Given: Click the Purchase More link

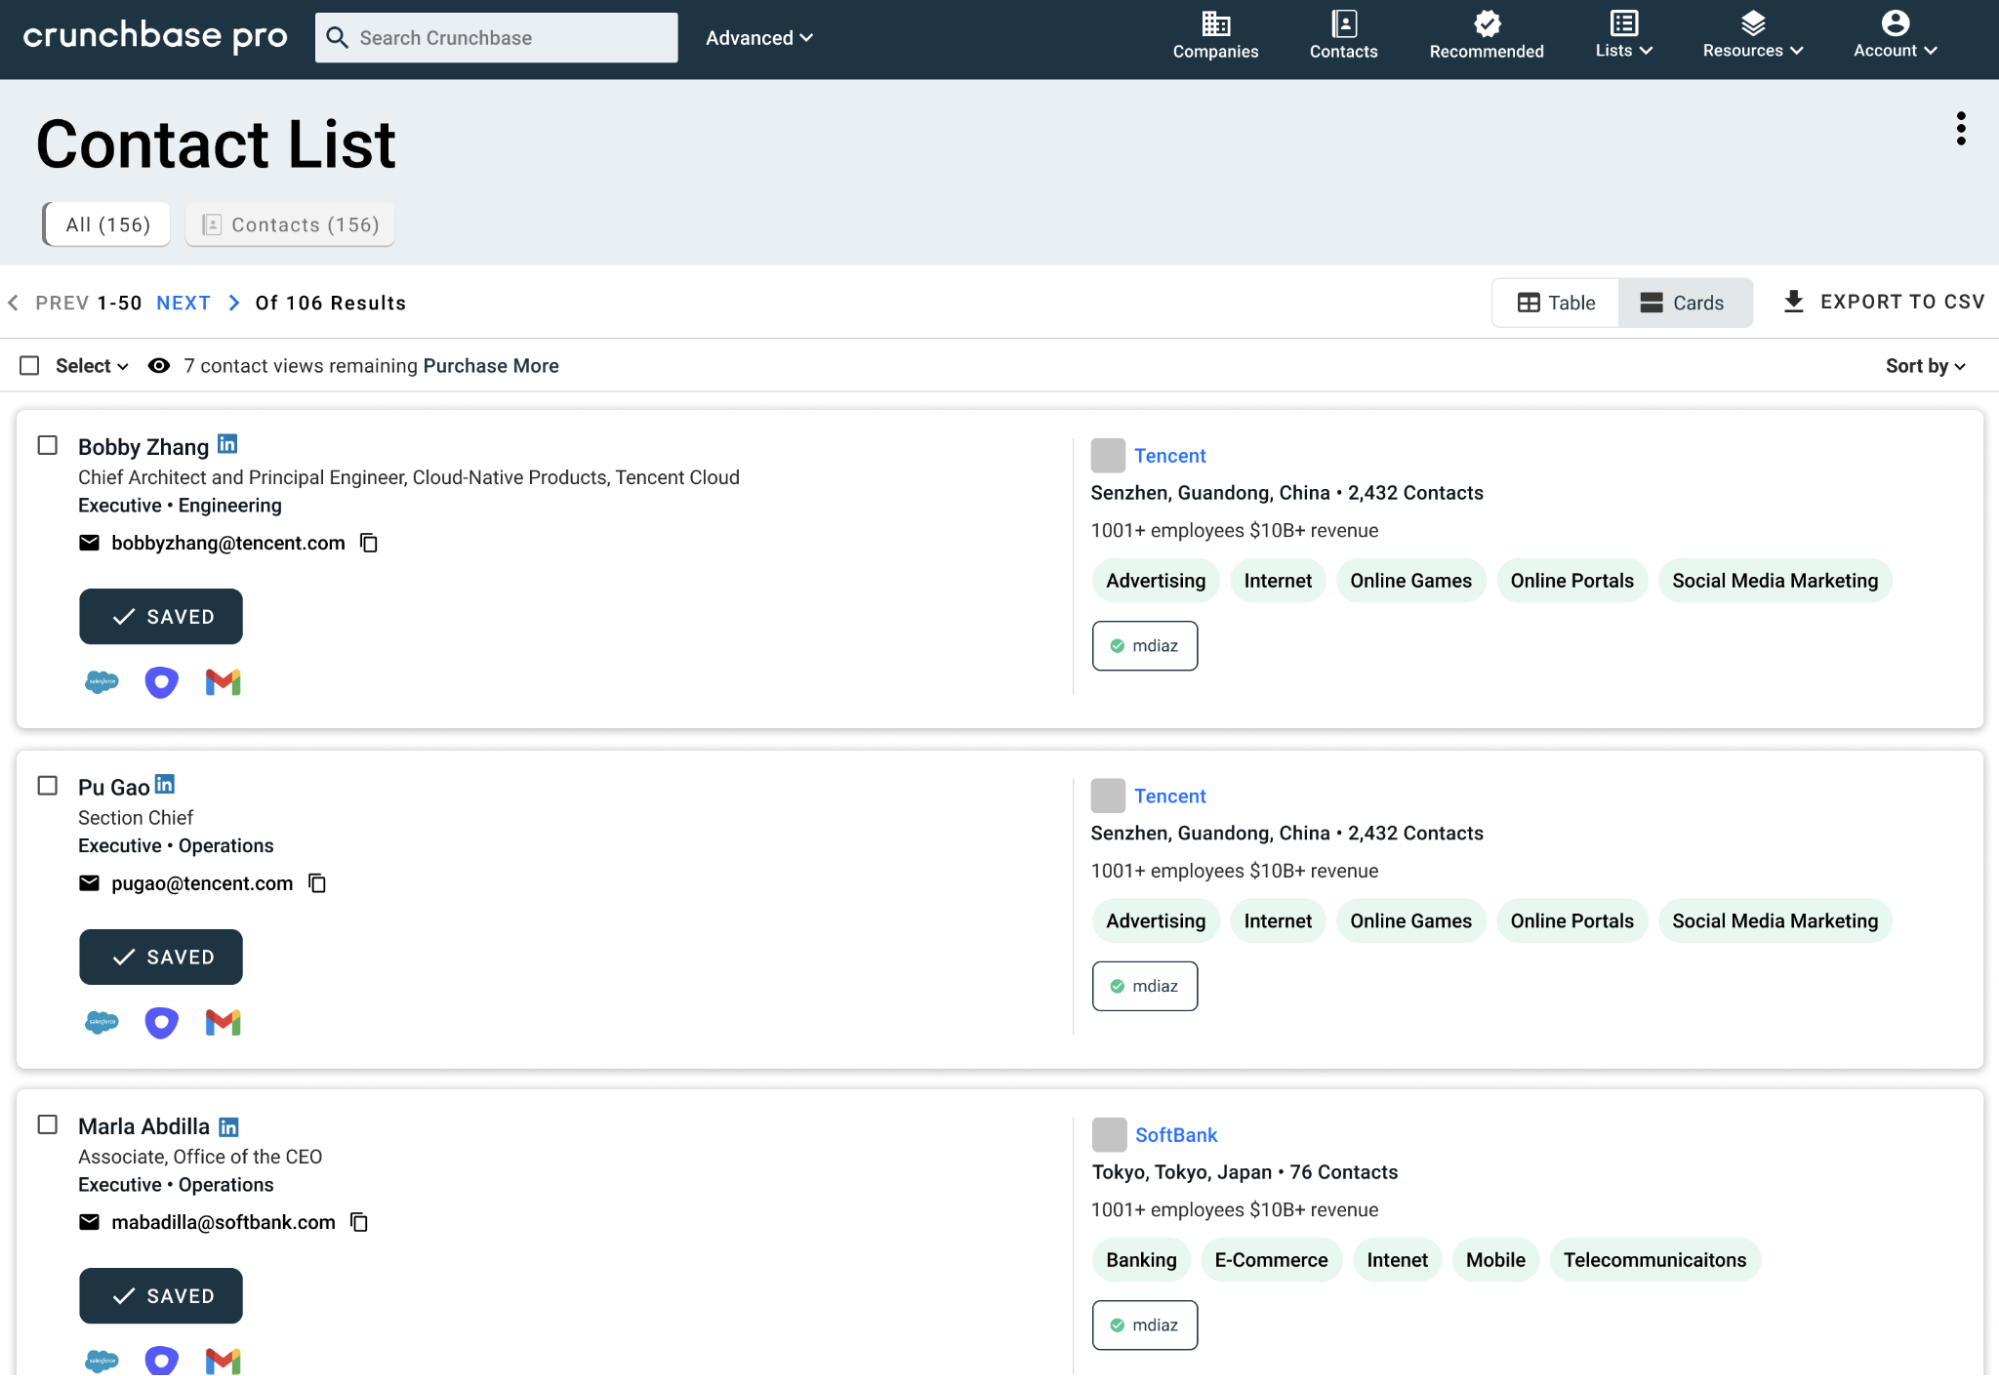Looking at the screenshot, I should tap(491, 366).
